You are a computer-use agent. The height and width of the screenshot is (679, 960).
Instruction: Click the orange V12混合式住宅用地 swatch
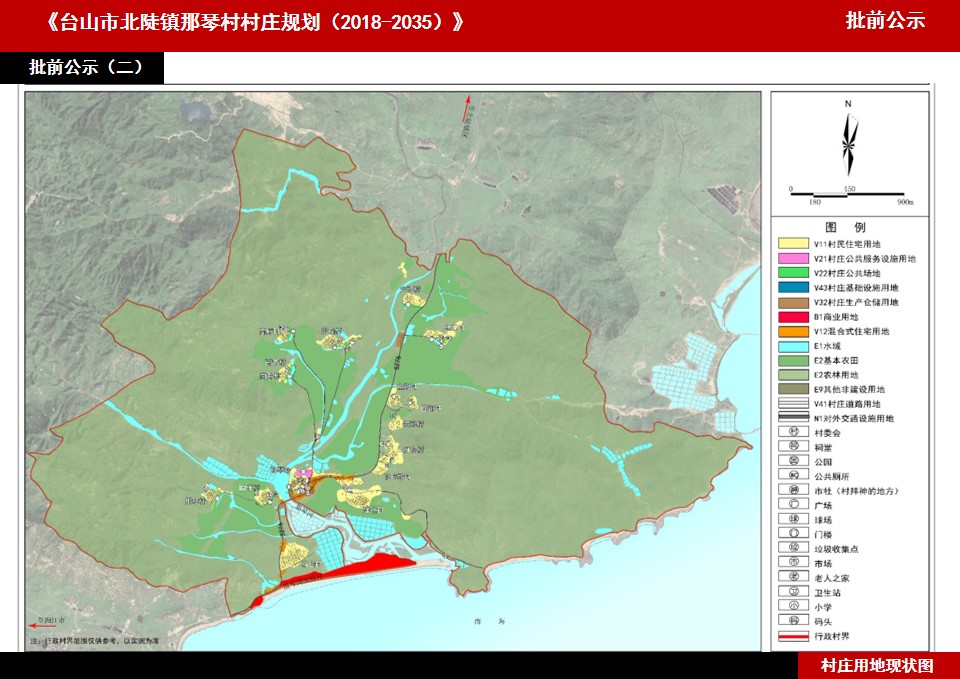(x=794, y=331)
